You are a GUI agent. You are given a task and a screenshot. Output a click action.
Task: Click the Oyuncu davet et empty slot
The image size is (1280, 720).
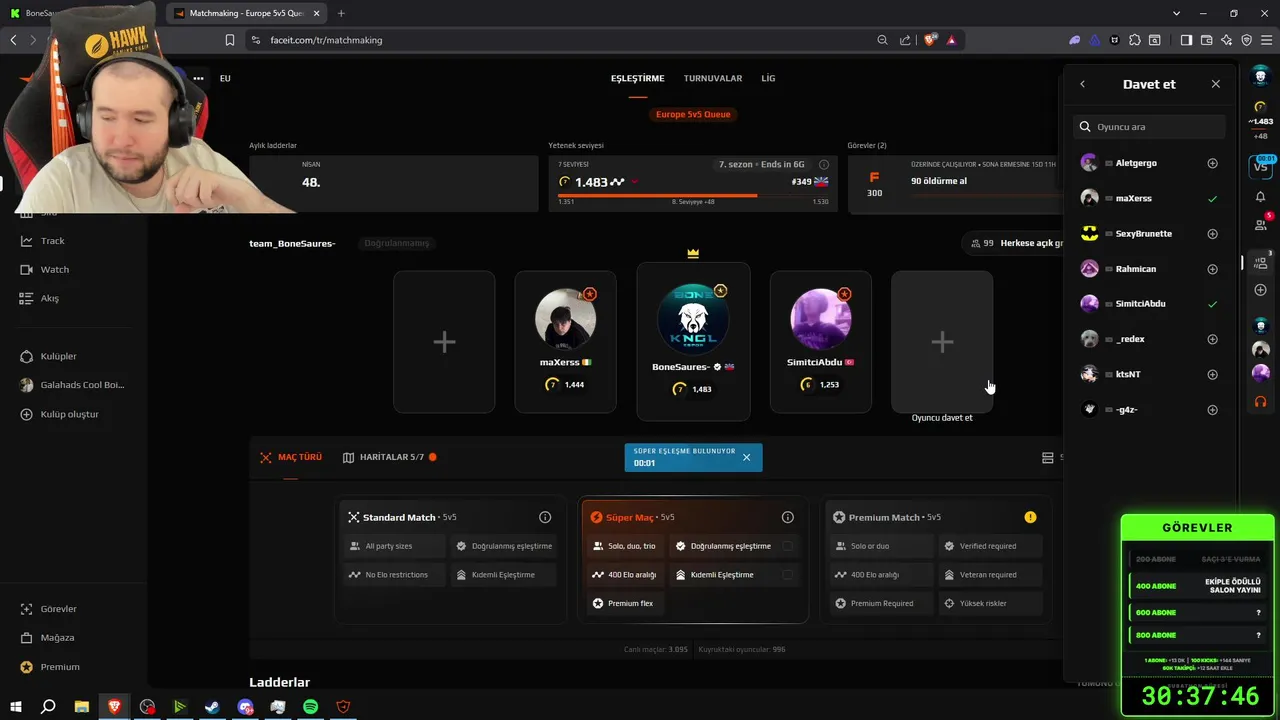coord(942,342)
